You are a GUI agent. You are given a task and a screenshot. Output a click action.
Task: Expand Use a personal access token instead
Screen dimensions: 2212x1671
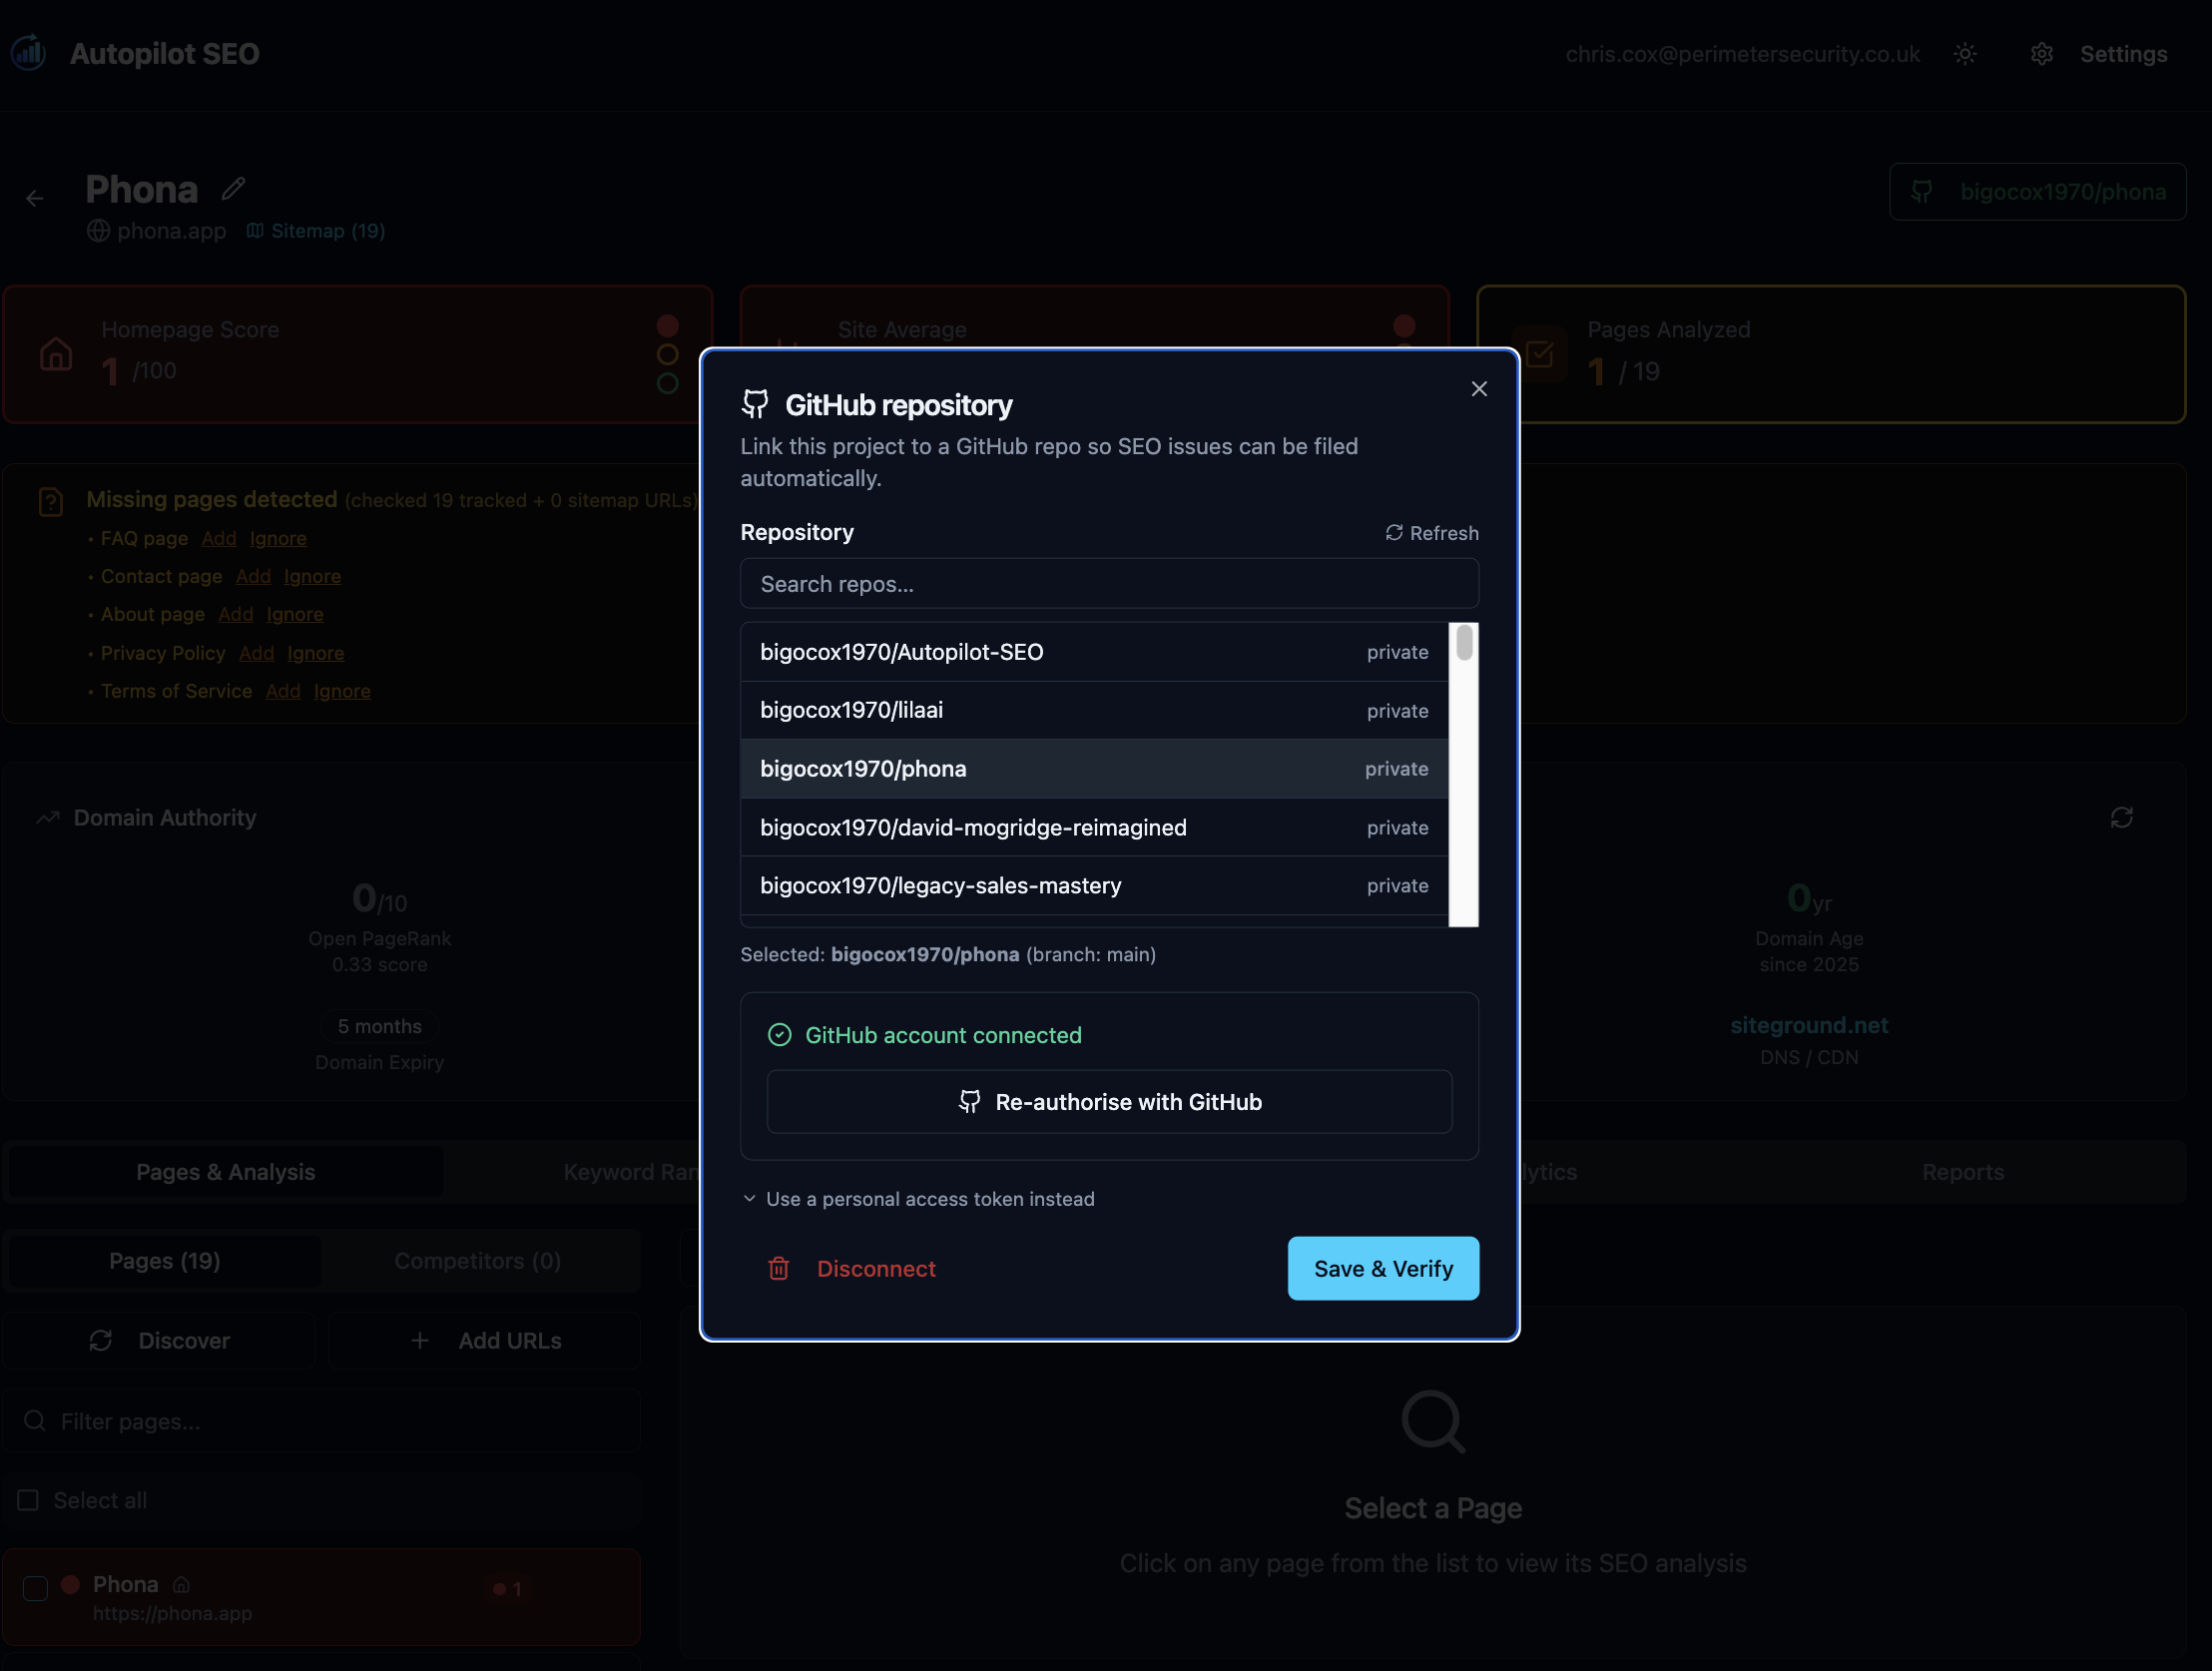point(919,1199)
